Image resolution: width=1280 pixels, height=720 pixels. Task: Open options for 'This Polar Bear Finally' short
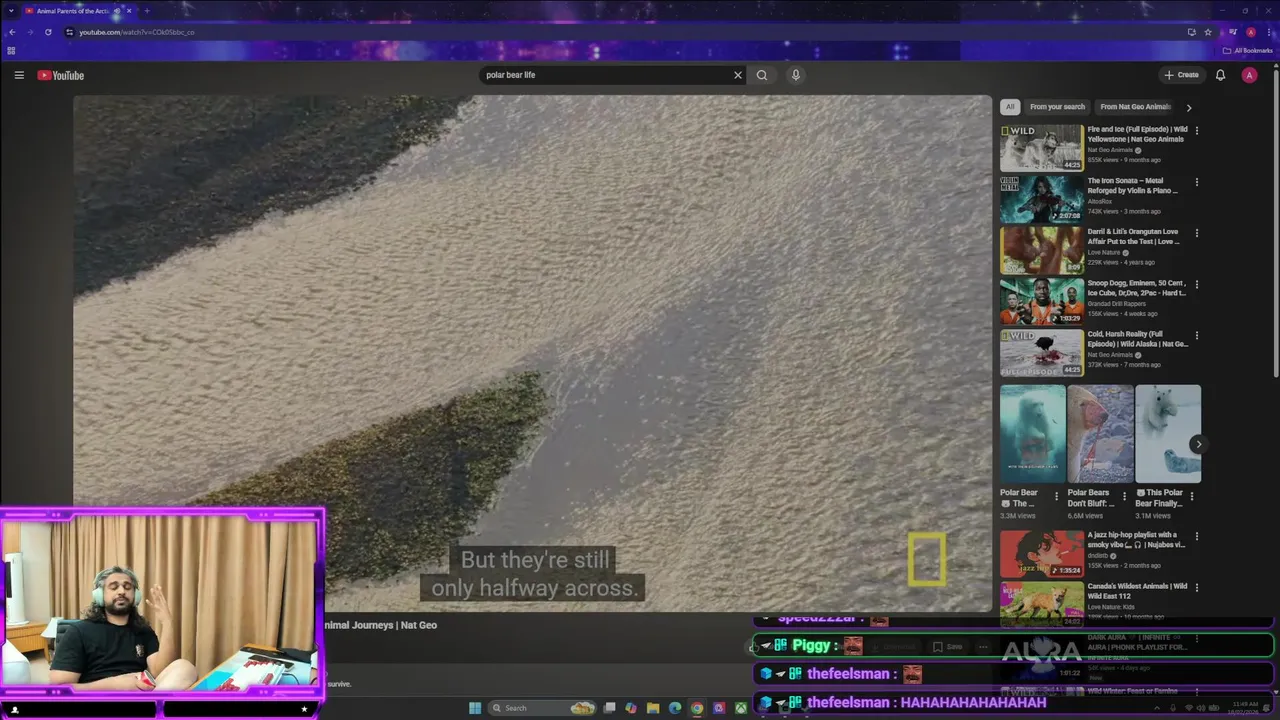click(x=1192, y=495)
